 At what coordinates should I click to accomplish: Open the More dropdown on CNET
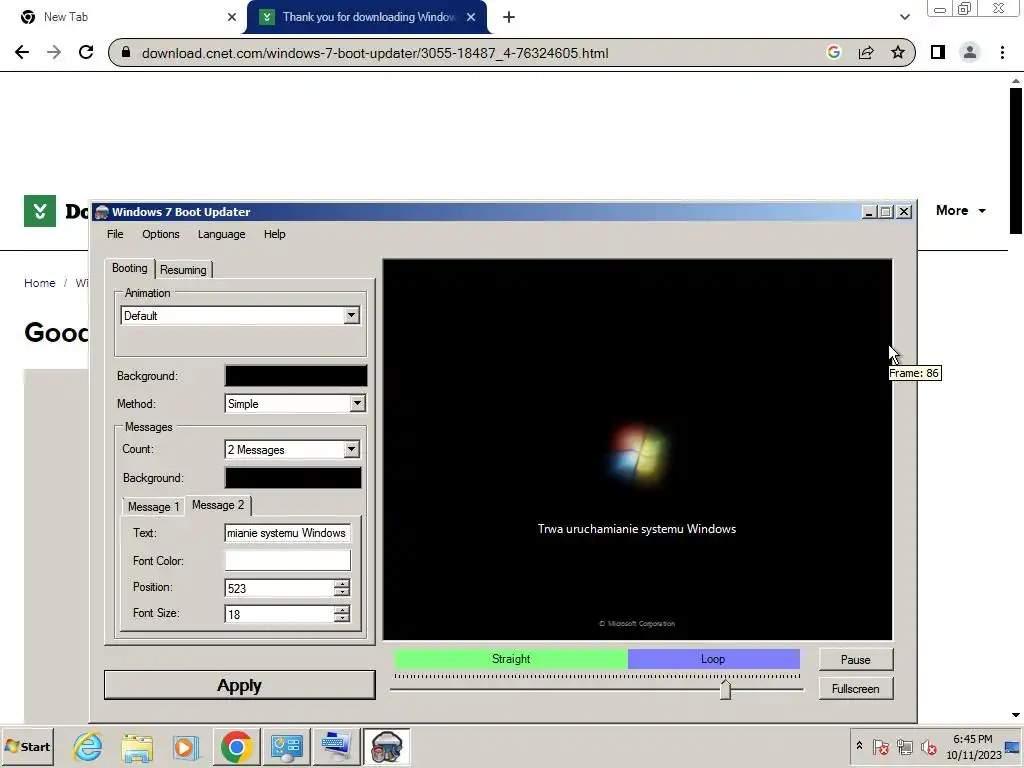pyautogui.click(x=961, y=210)
